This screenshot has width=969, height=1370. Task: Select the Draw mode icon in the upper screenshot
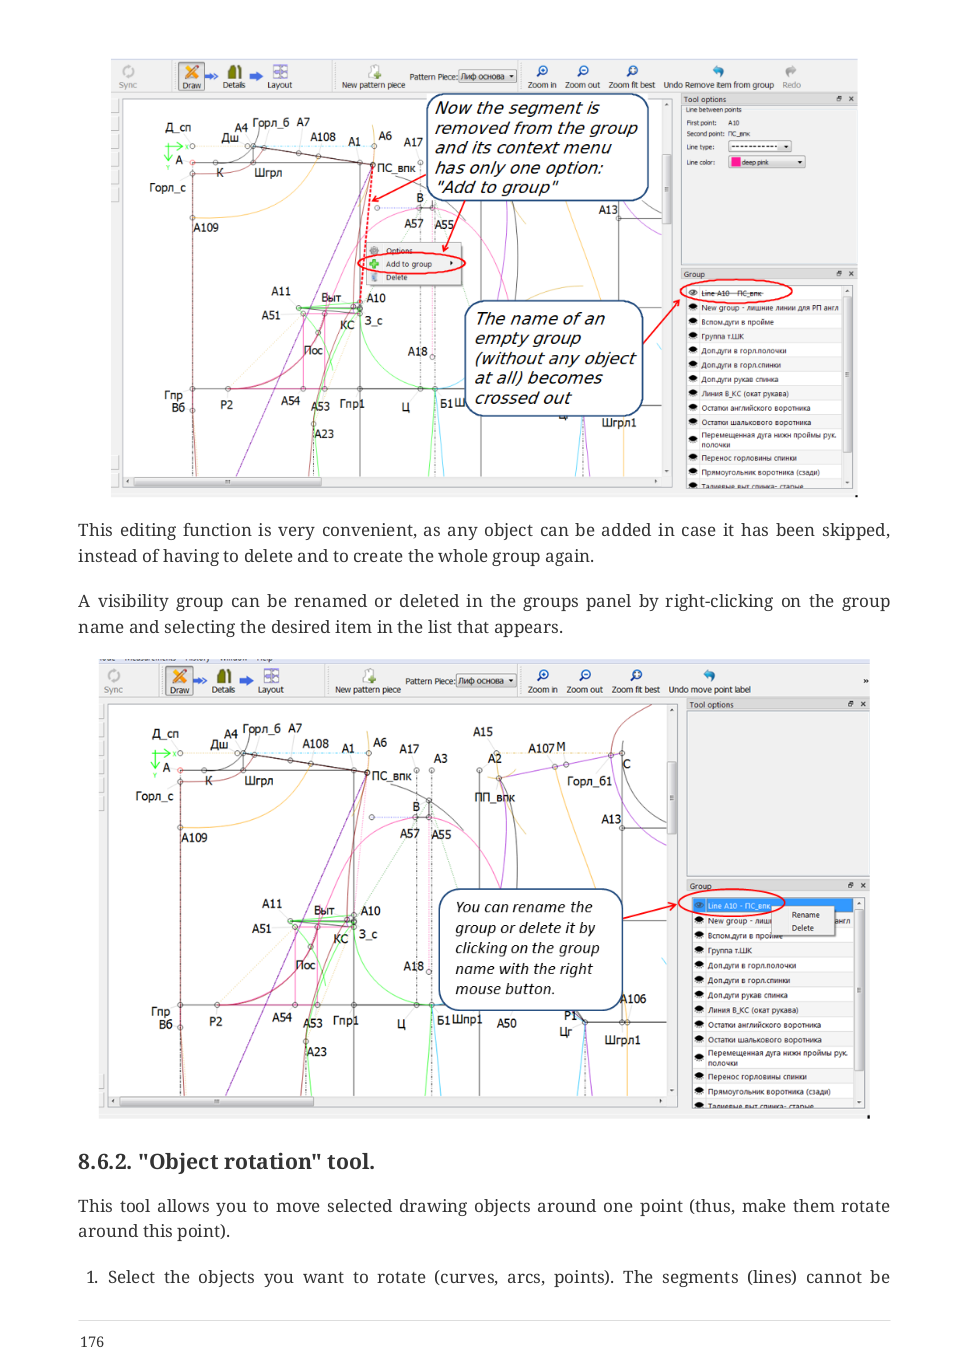pos(191,76)
